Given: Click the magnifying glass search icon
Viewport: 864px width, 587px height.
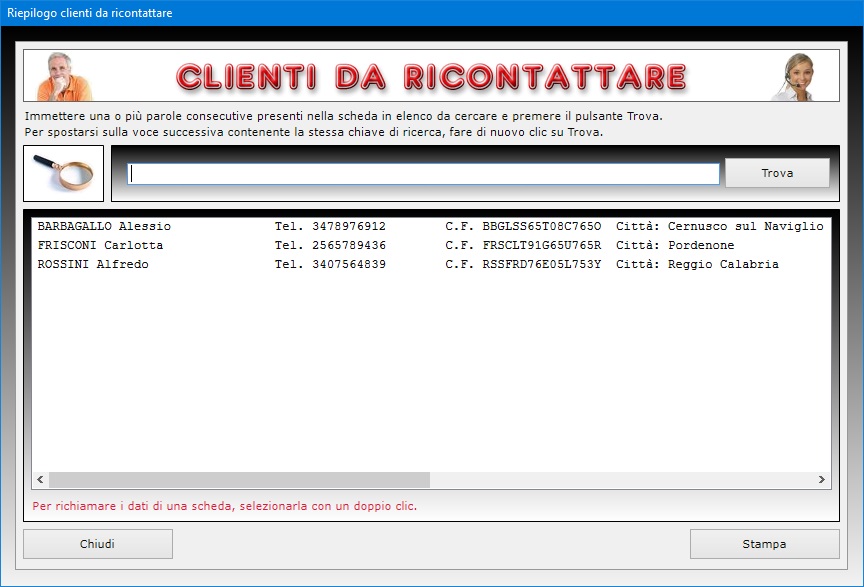Looking at the screenshot, I should click(x=63, y=174).
